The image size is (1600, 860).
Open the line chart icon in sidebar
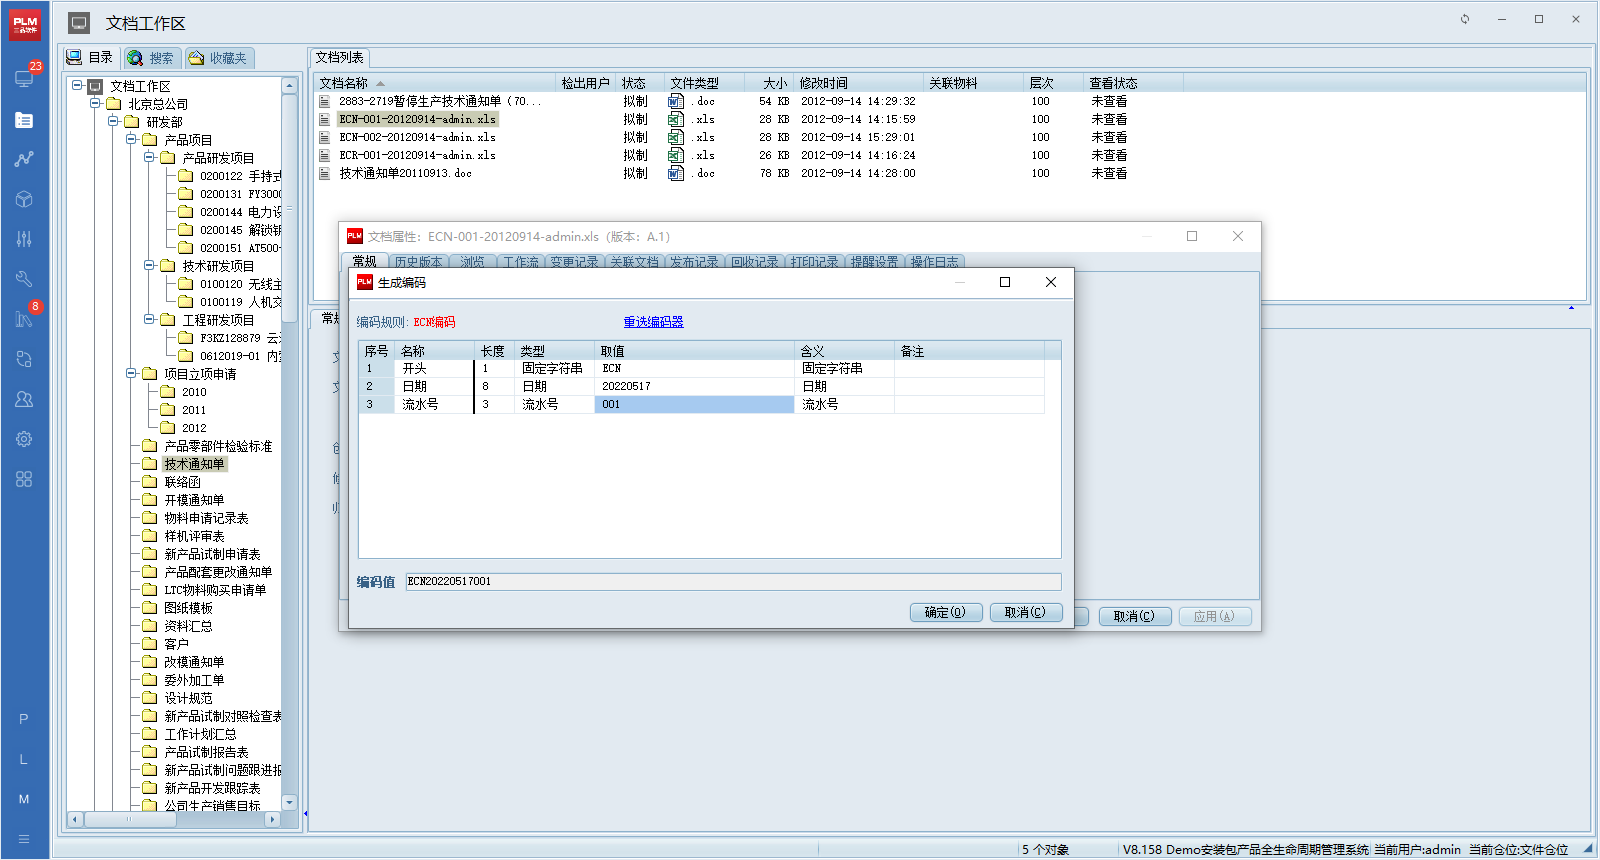pos(24,159)
